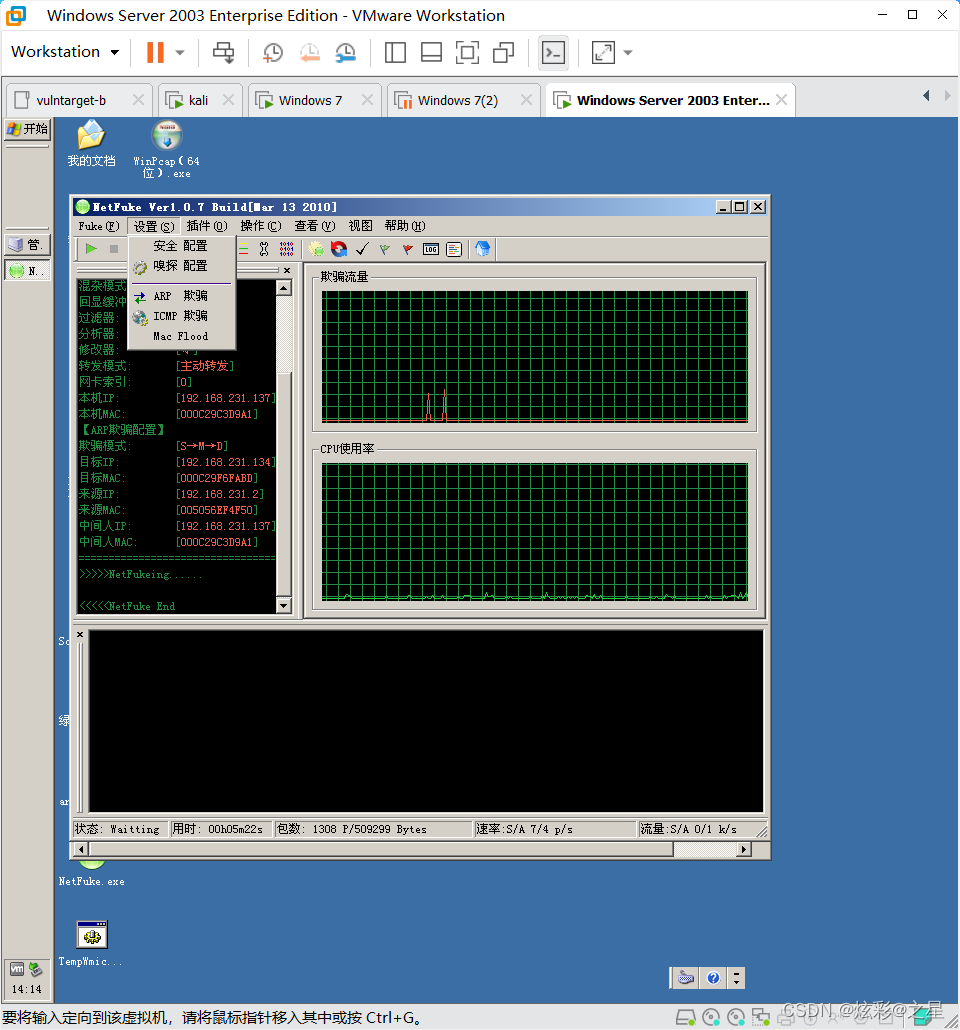Viewport: 960px width, 1030px height.
Task: Open the 操作(C) menu
Action: click(261, 226)
